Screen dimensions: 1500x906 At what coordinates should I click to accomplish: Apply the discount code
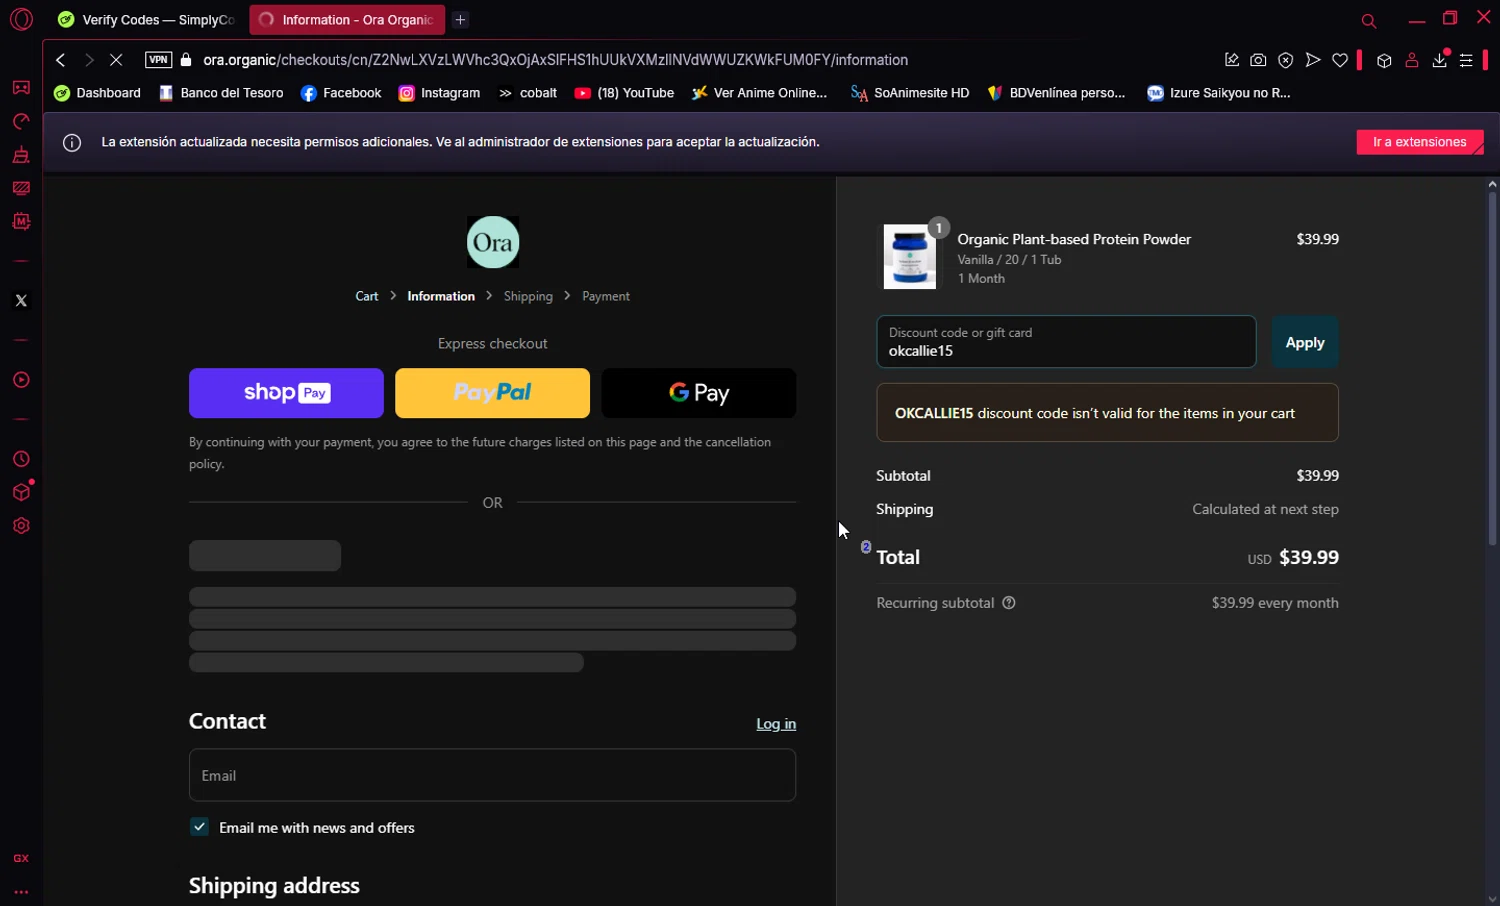1305,342
